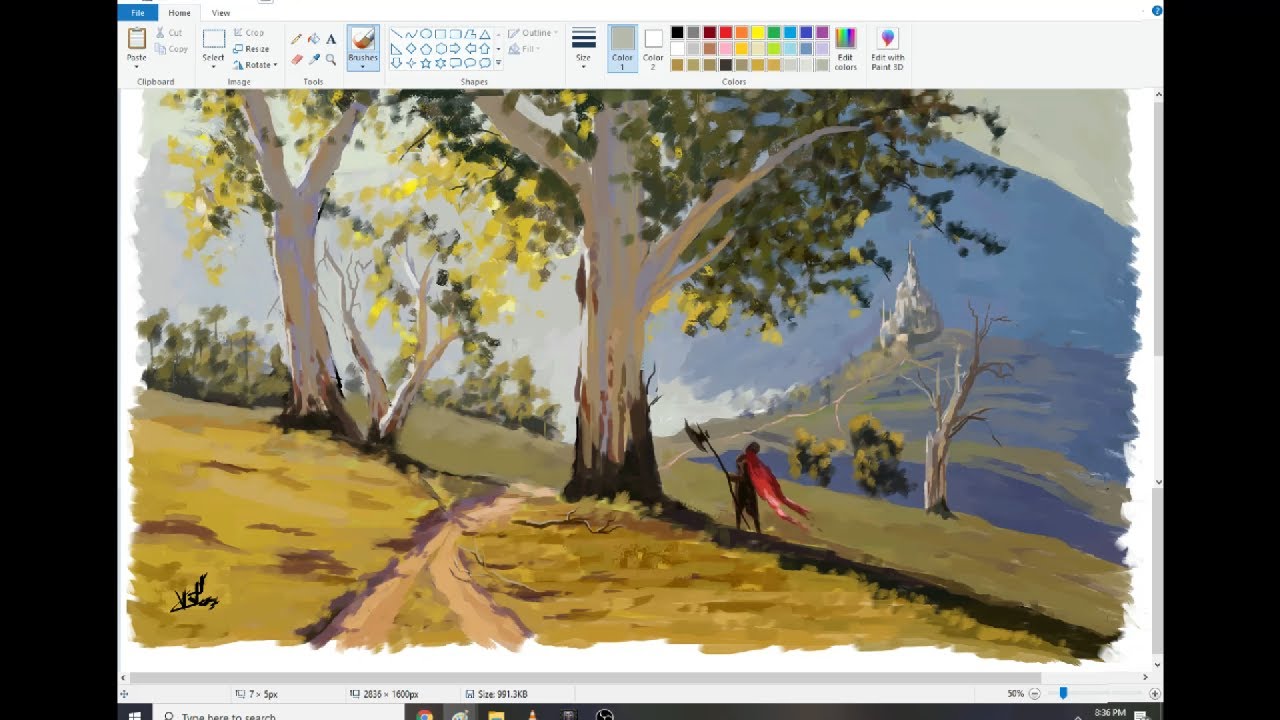Choose the Pentagon shape
Screen dimensions: 1280x720
tap(426, 48)
